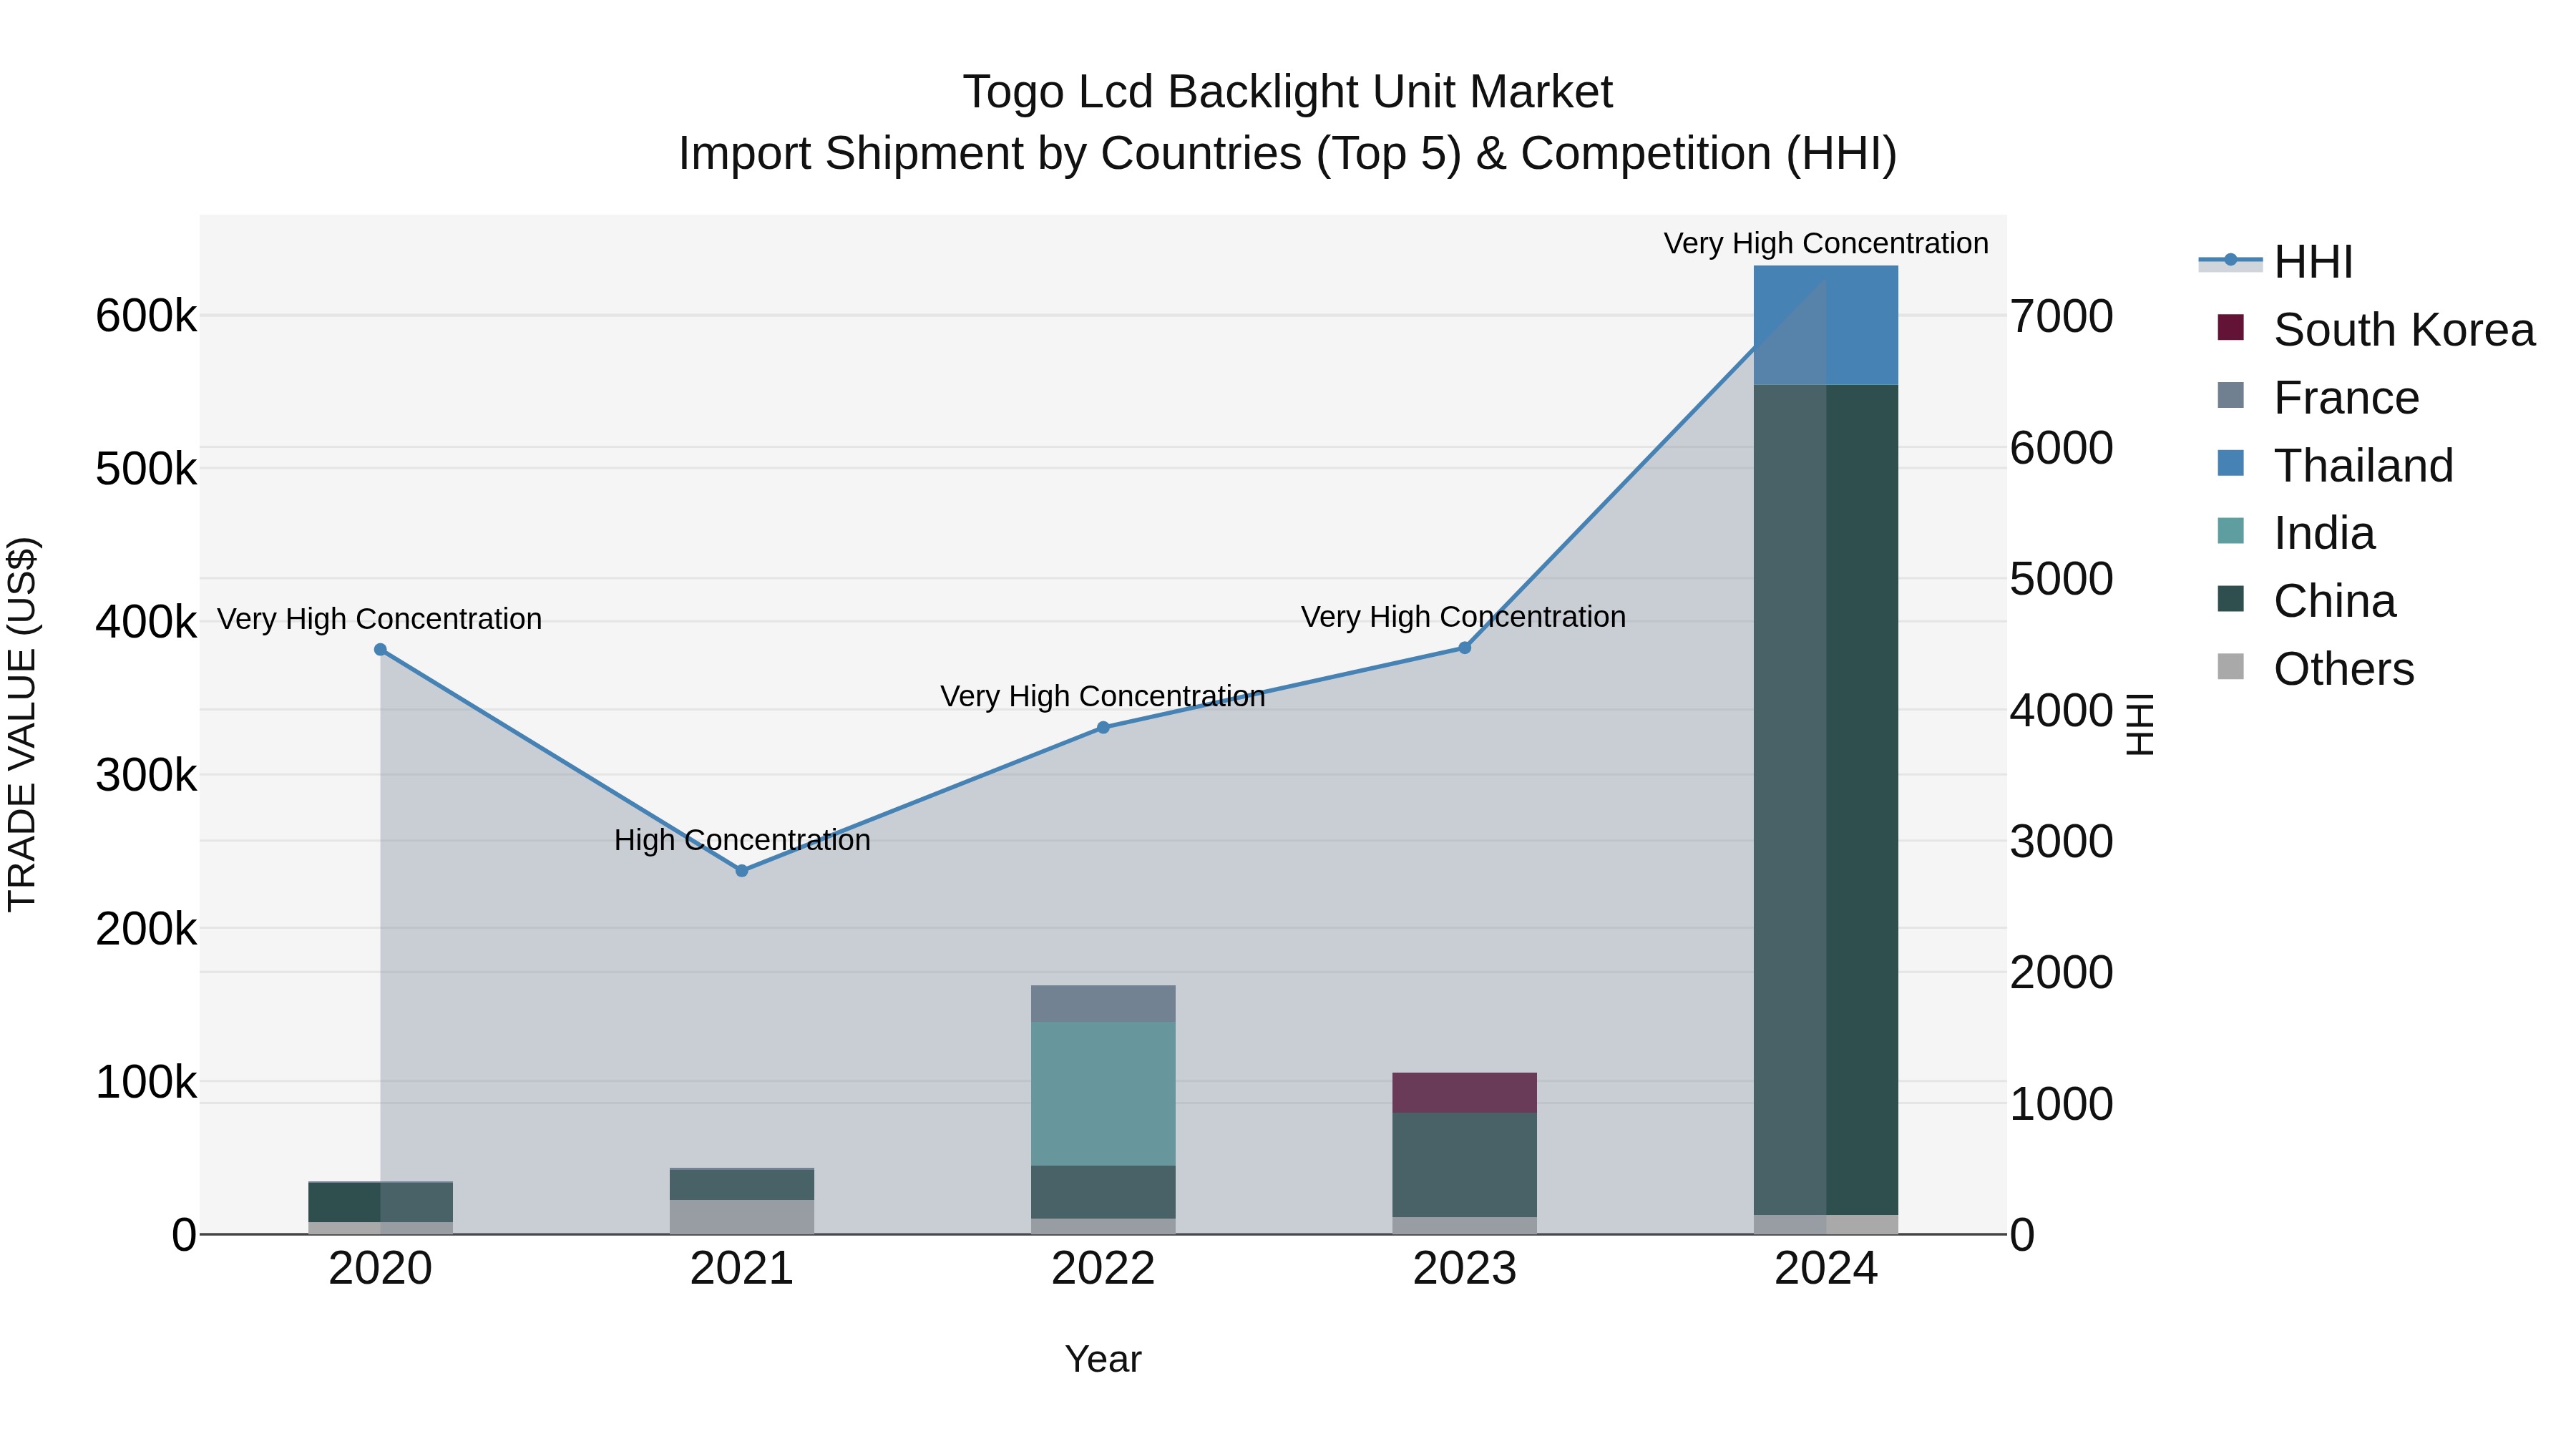The height and width of the screenshot is (1449, 2576).
Task: Click the Thailand segment of 2024 bar
Action: 1826,325
